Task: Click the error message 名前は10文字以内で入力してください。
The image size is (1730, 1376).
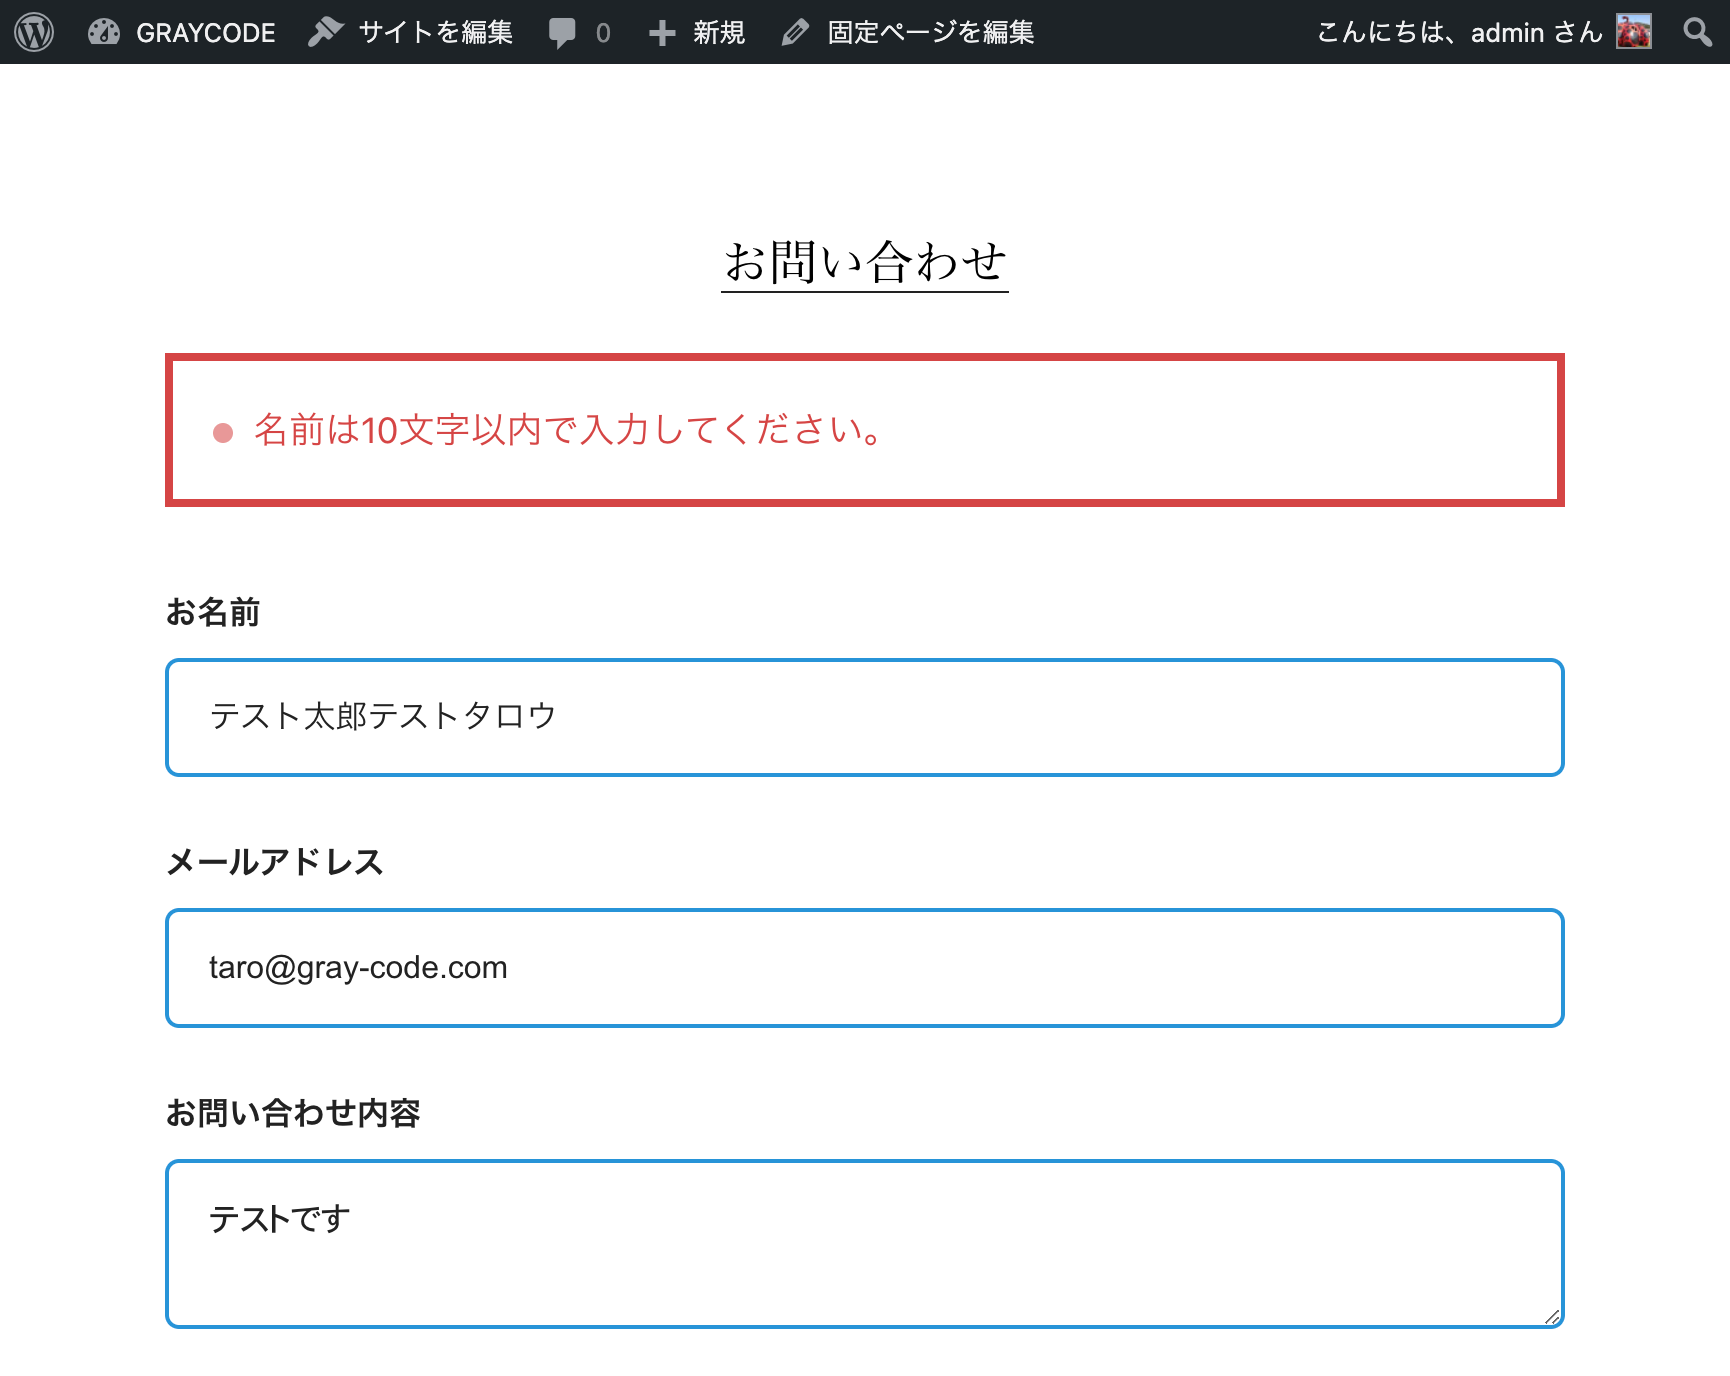Action: click(570, 430)
